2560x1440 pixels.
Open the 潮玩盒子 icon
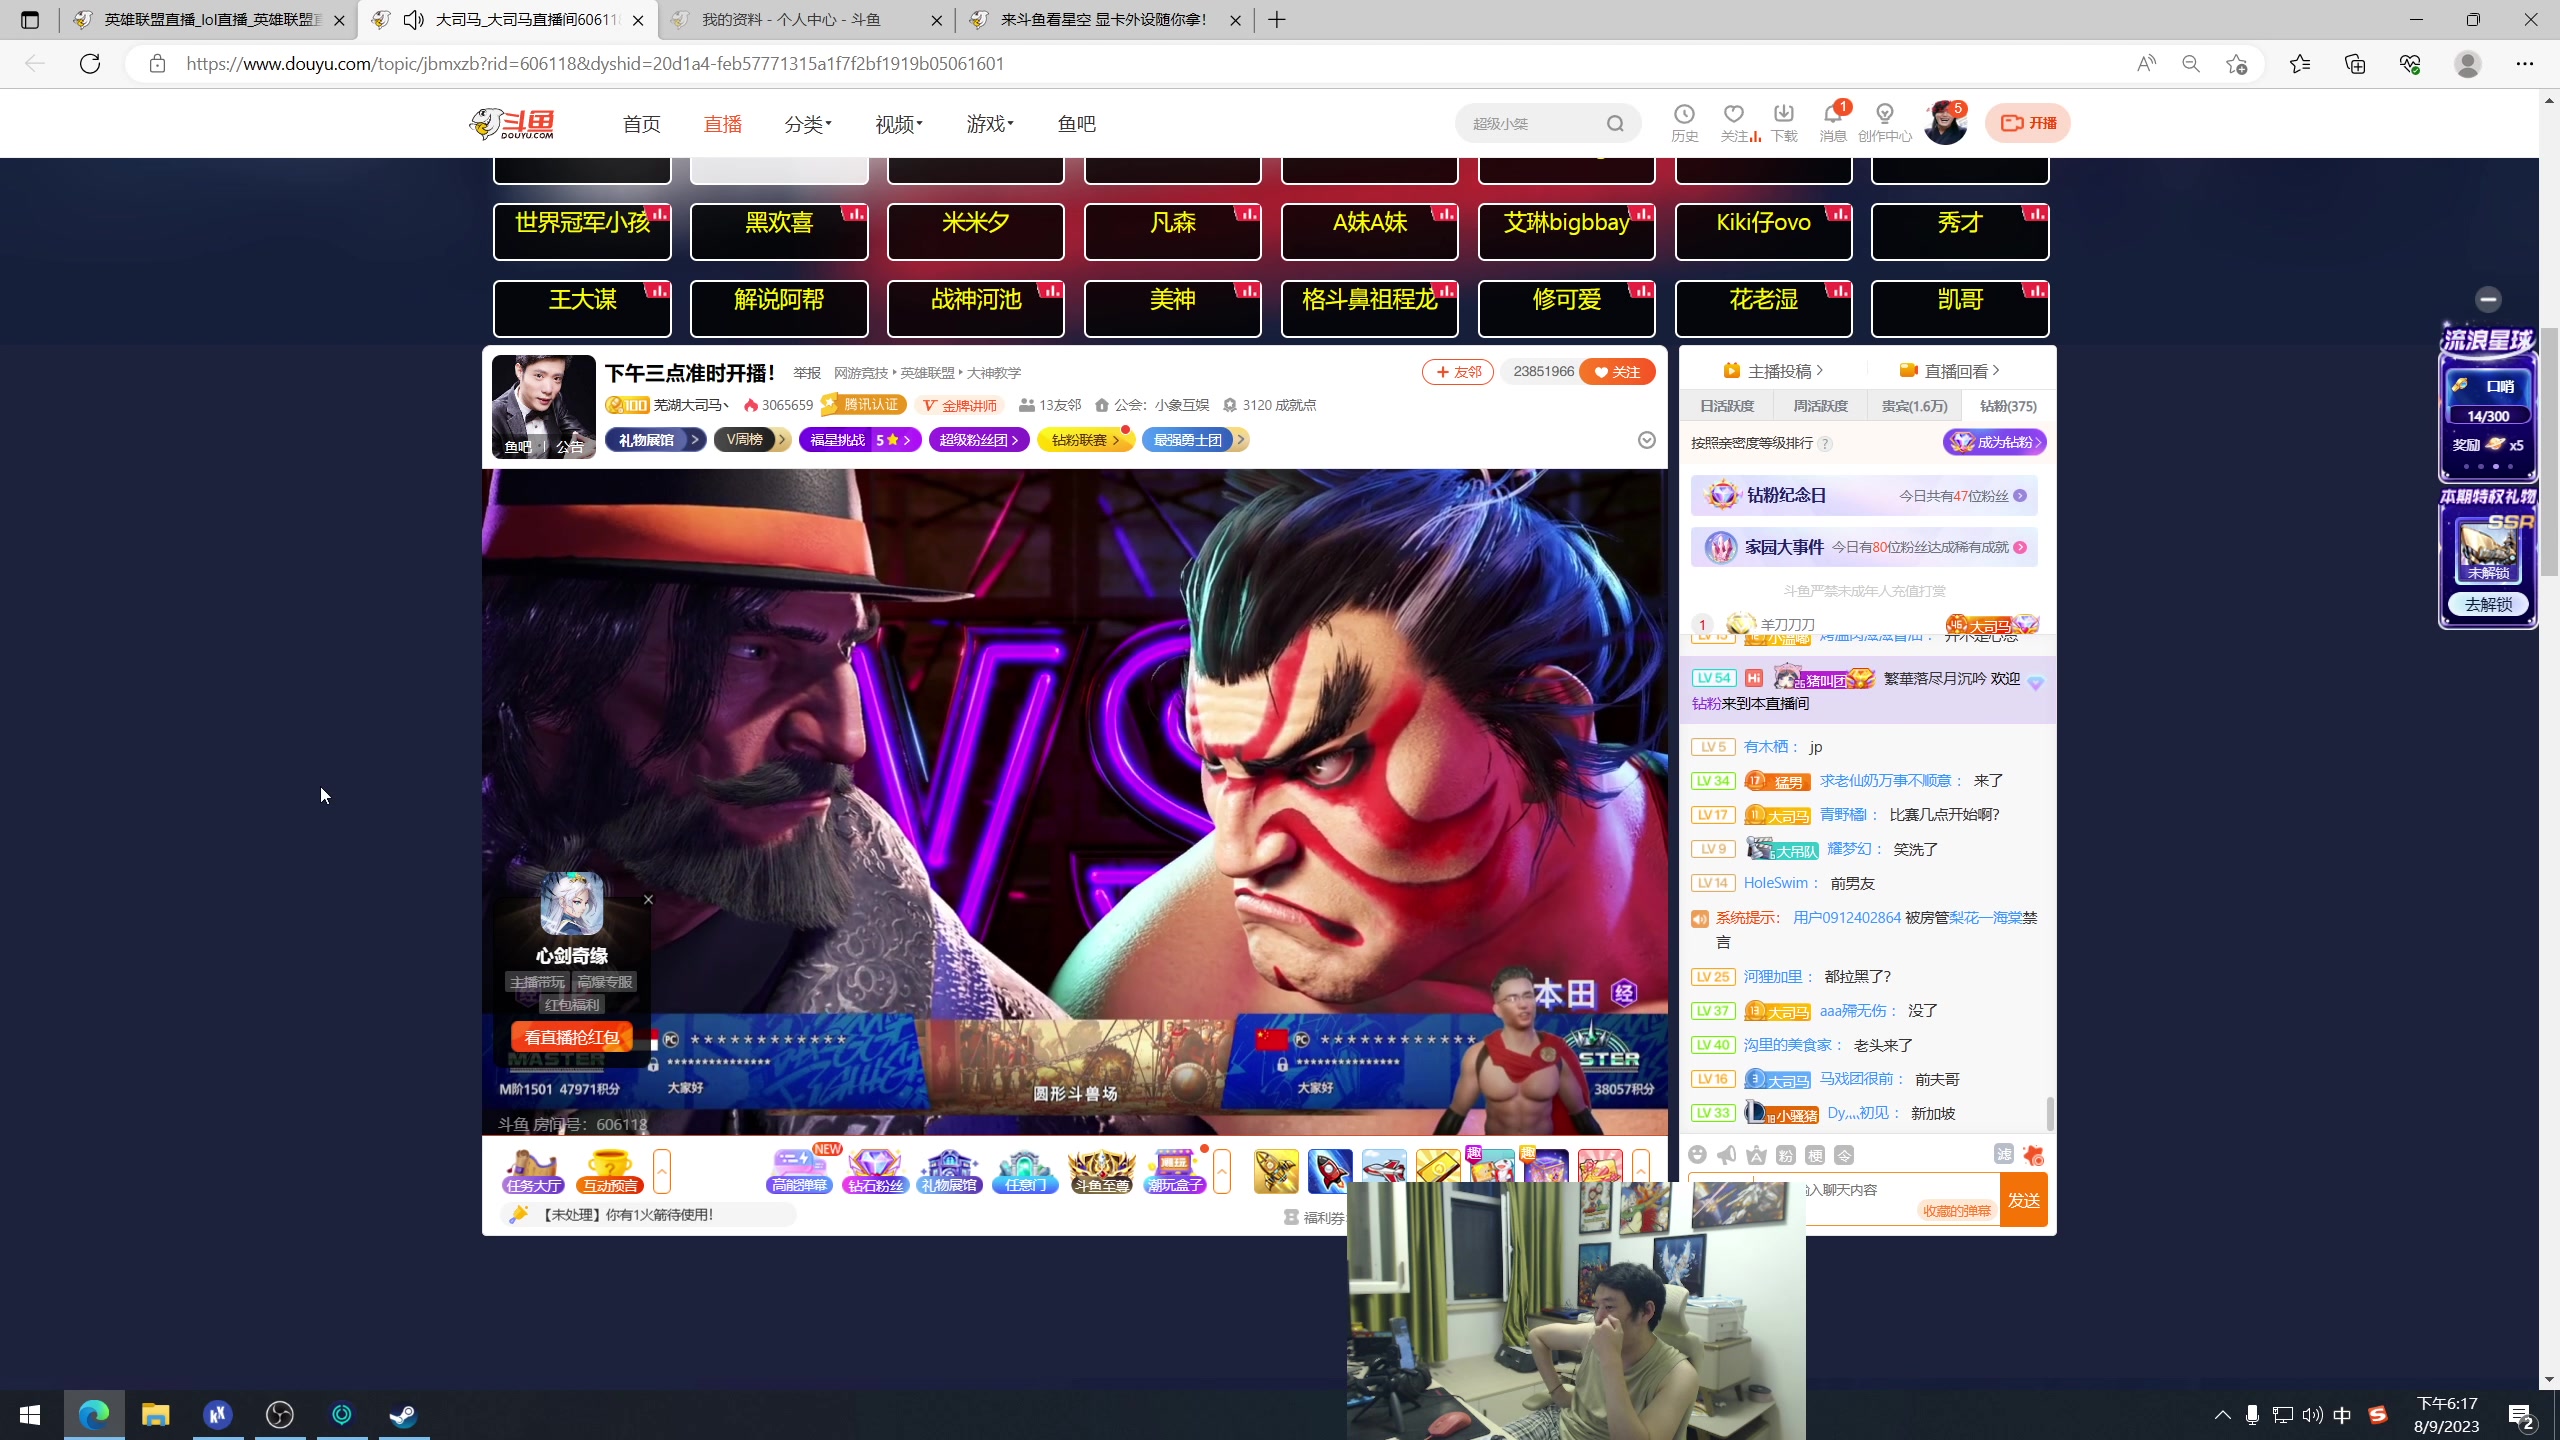[x=1175, y=1171]
